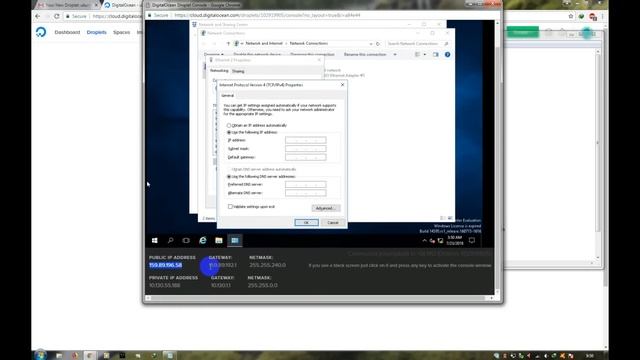The width and height of the screenshot is (640, 360).
Task: Click the vertical scrollbar of the console window
Action: pos(497,157)
